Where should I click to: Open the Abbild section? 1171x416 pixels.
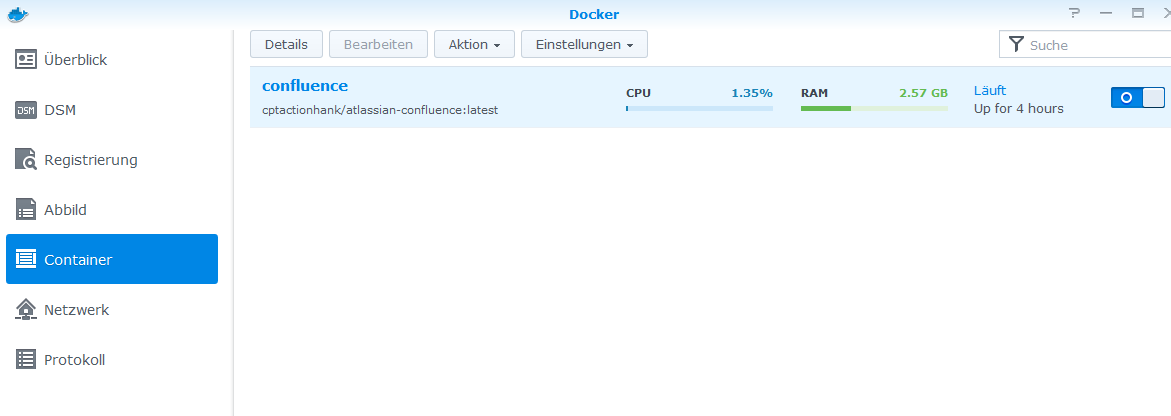[66, 210]
